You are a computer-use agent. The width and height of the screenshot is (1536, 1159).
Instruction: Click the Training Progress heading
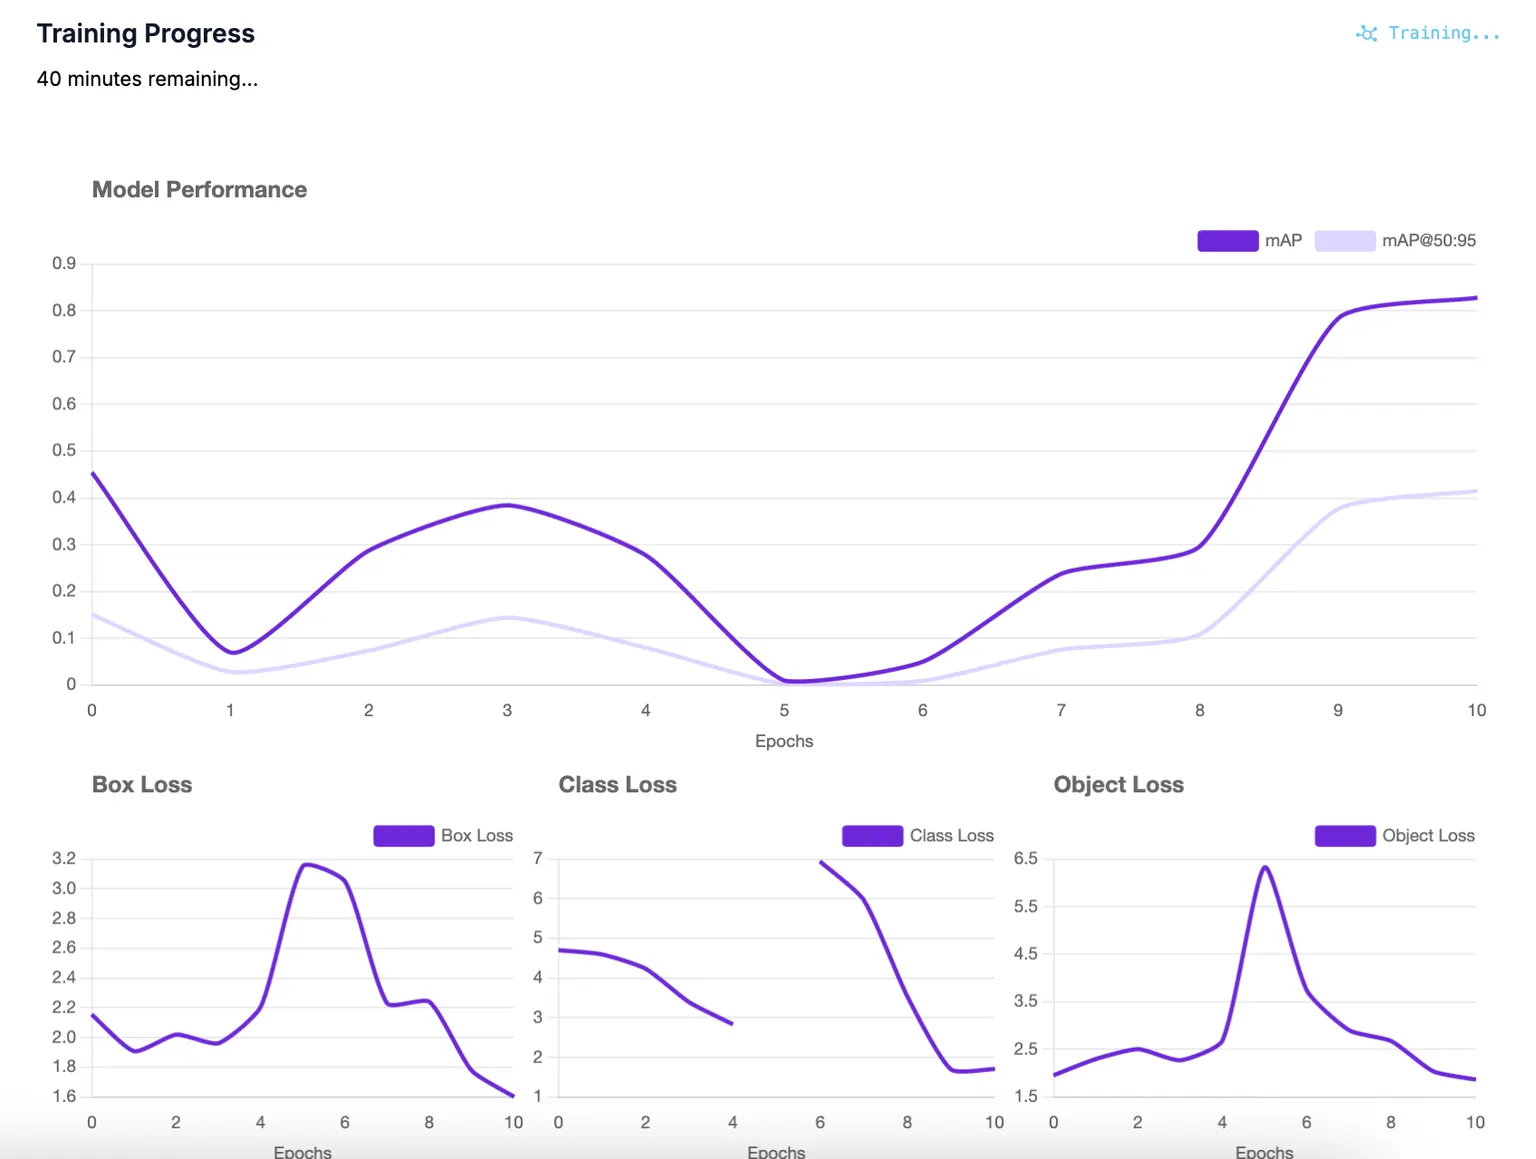(x=146, y=34)
